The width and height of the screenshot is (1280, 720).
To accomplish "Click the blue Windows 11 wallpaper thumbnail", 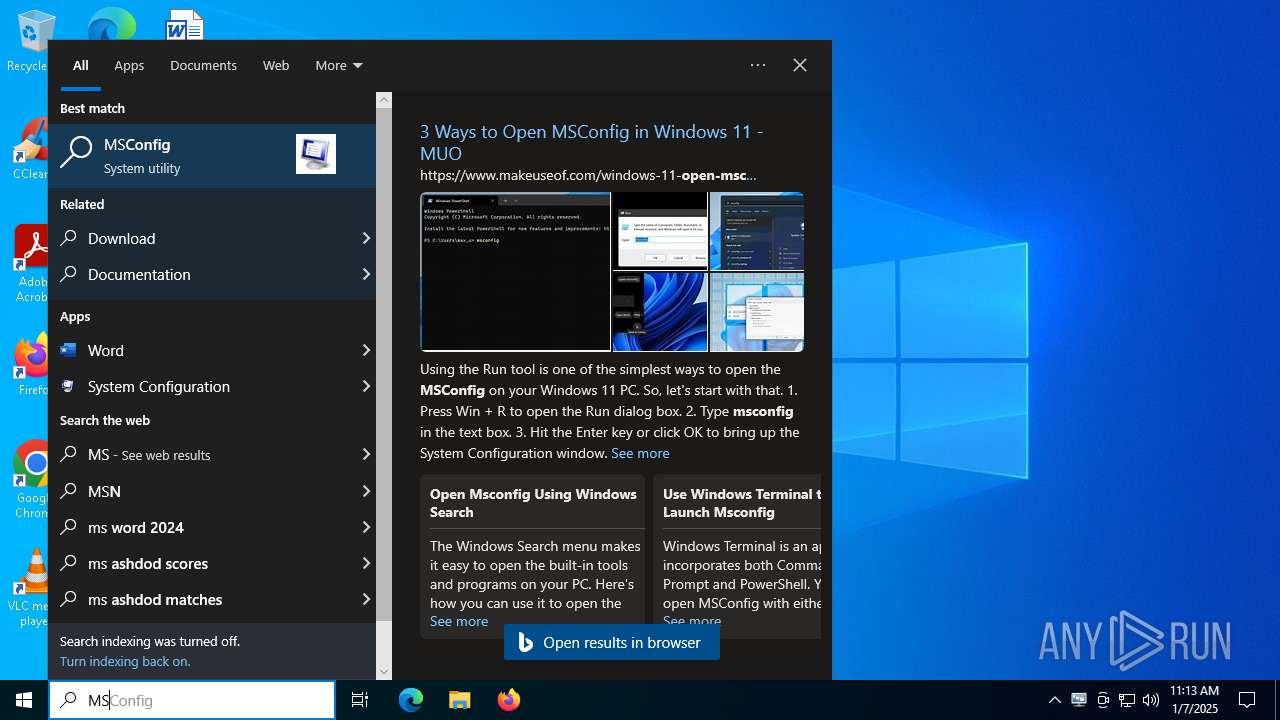I will click(660, 312).
